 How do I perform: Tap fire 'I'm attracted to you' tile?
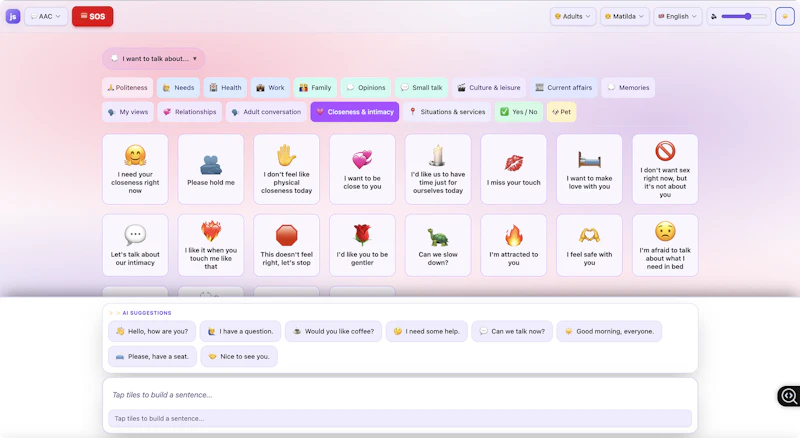pyautogui.click(x=514, y=245)
